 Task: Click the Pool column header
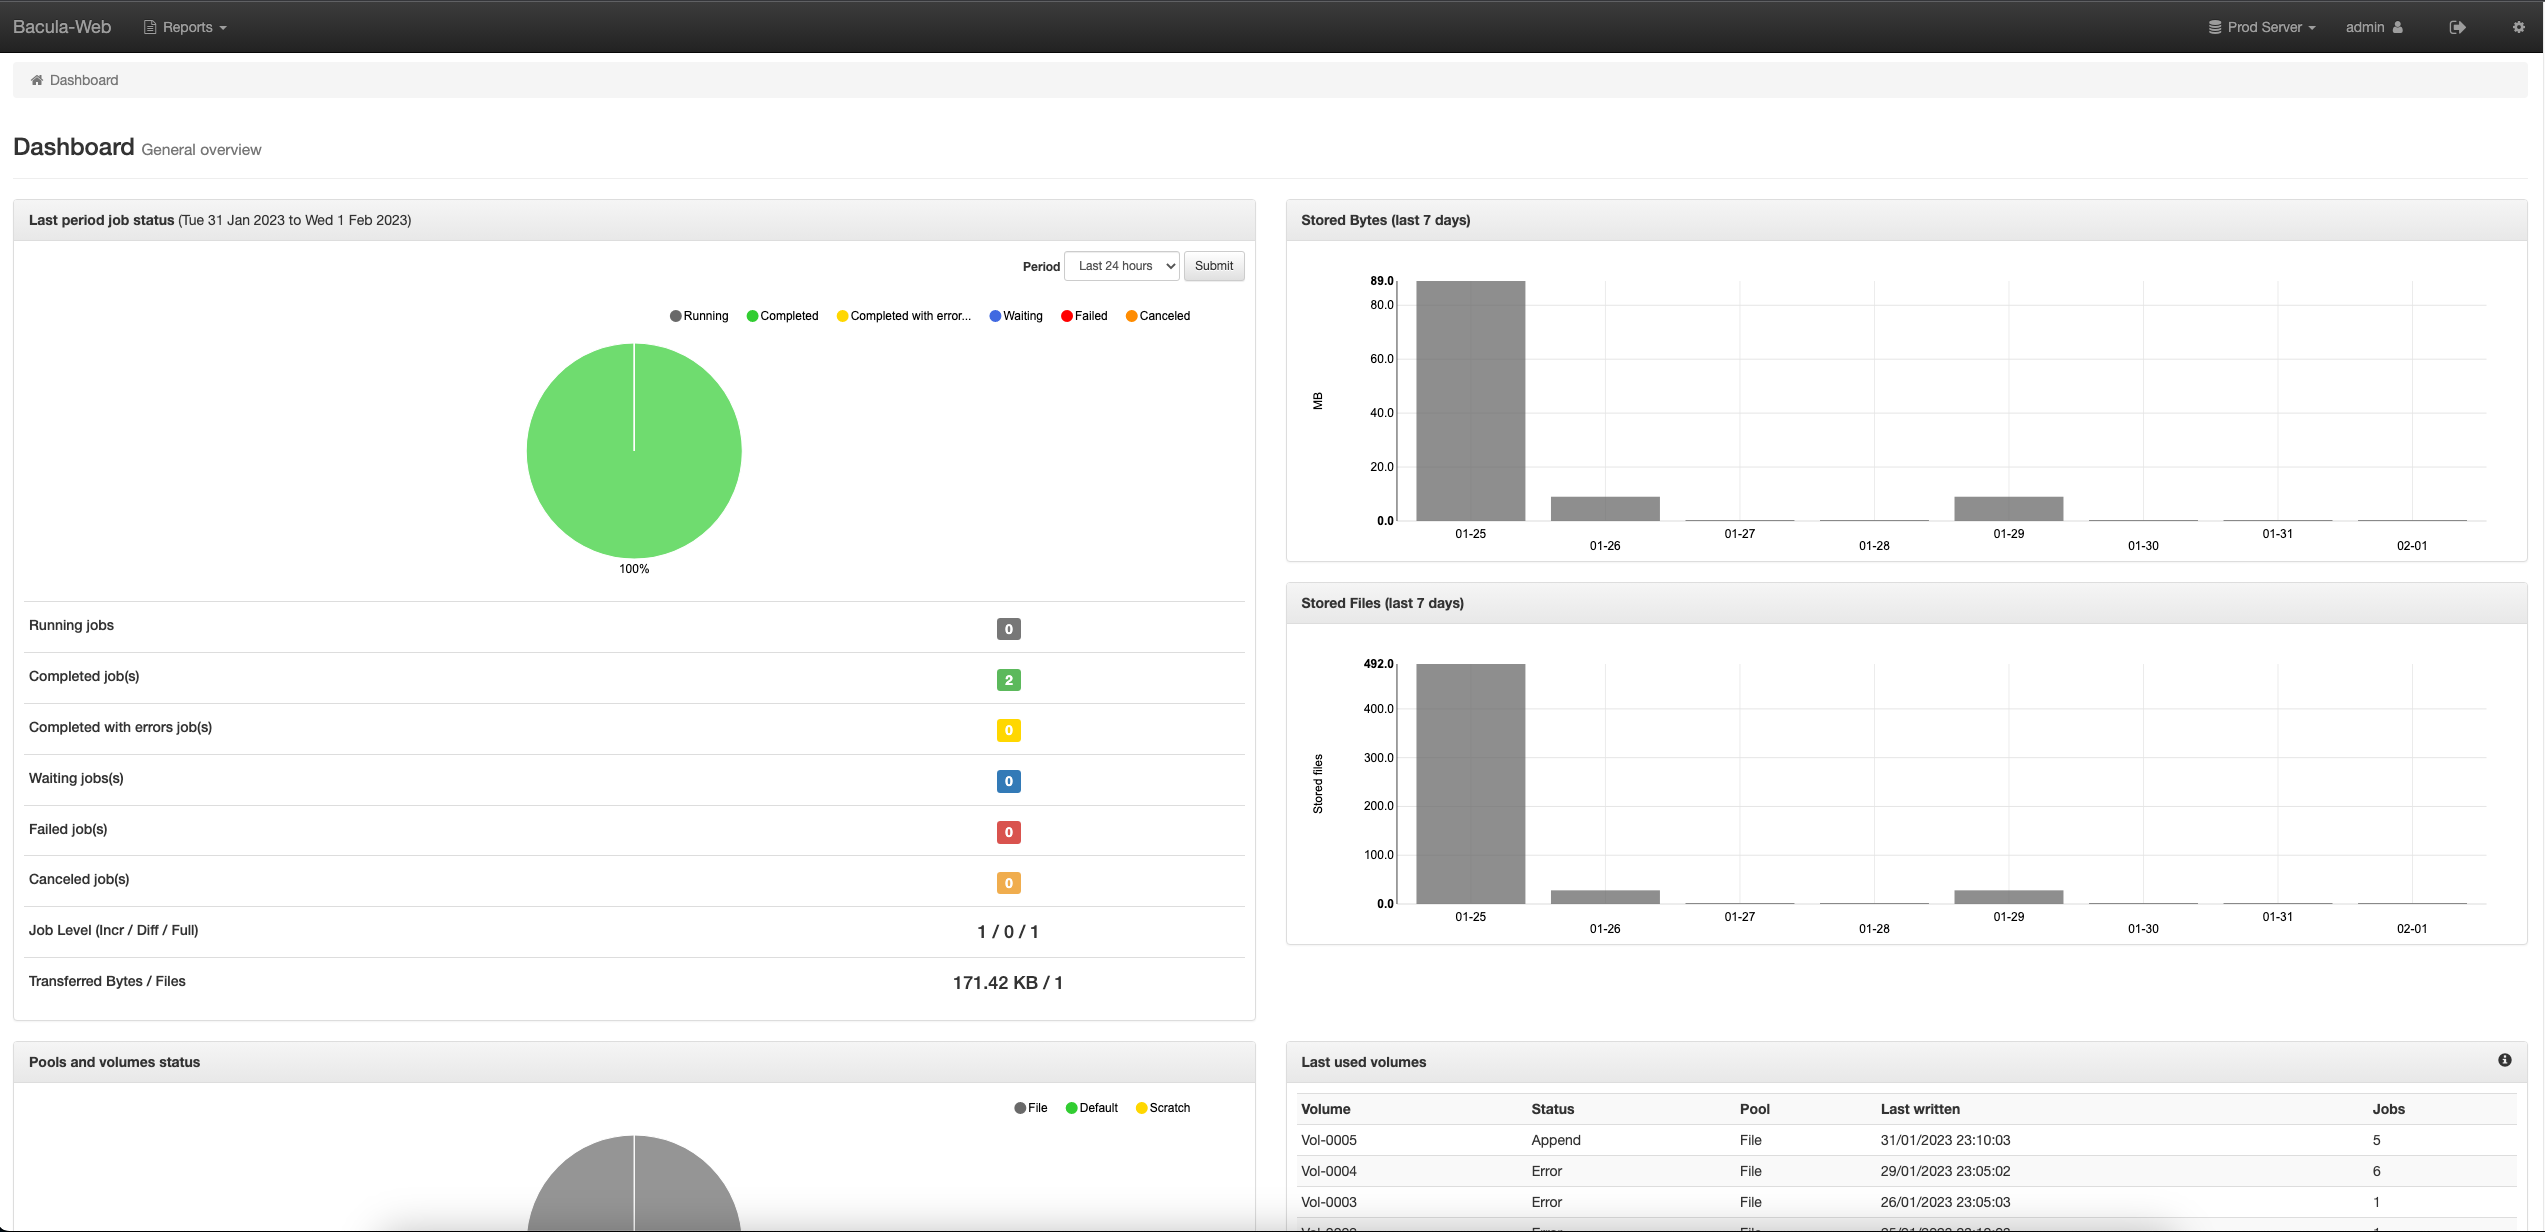1755,1109
